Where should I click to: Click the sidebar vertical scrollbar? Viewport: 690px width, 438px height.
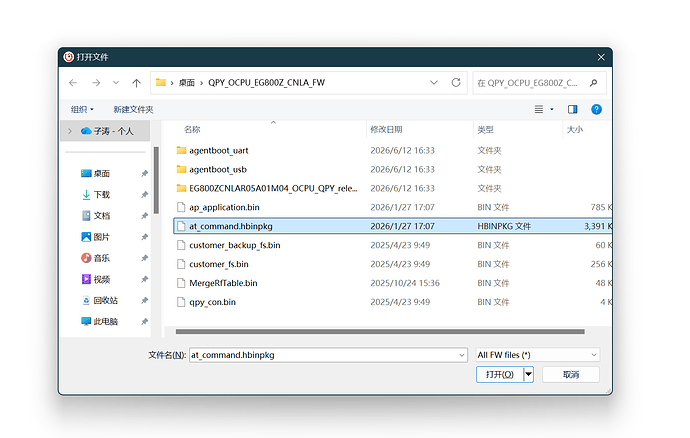(156, 180)
